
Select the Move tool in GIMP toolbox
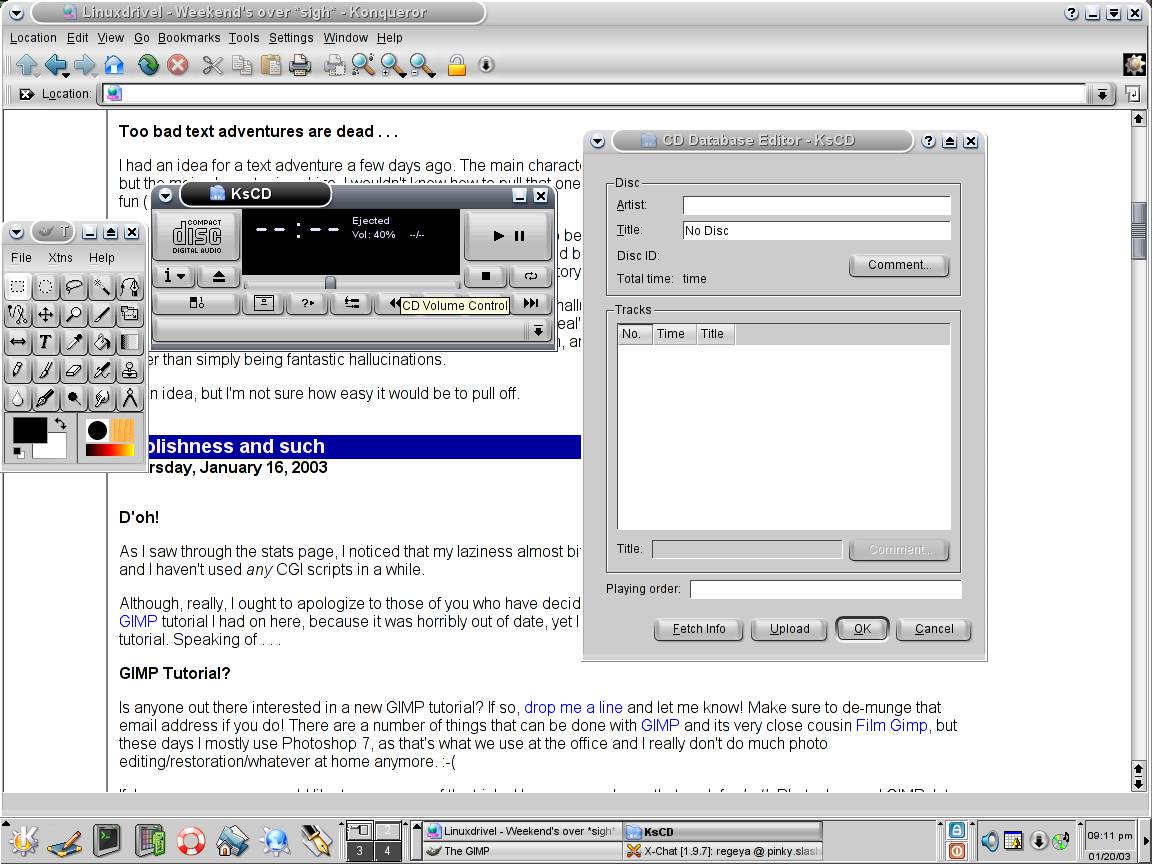point(46,314)
